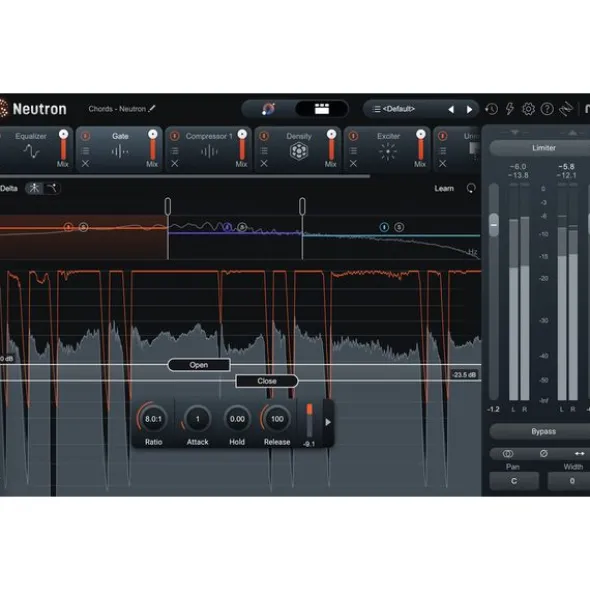Remove the Gate module with X
The width and height of the screenshot is (590, 591).
(86, 164)
